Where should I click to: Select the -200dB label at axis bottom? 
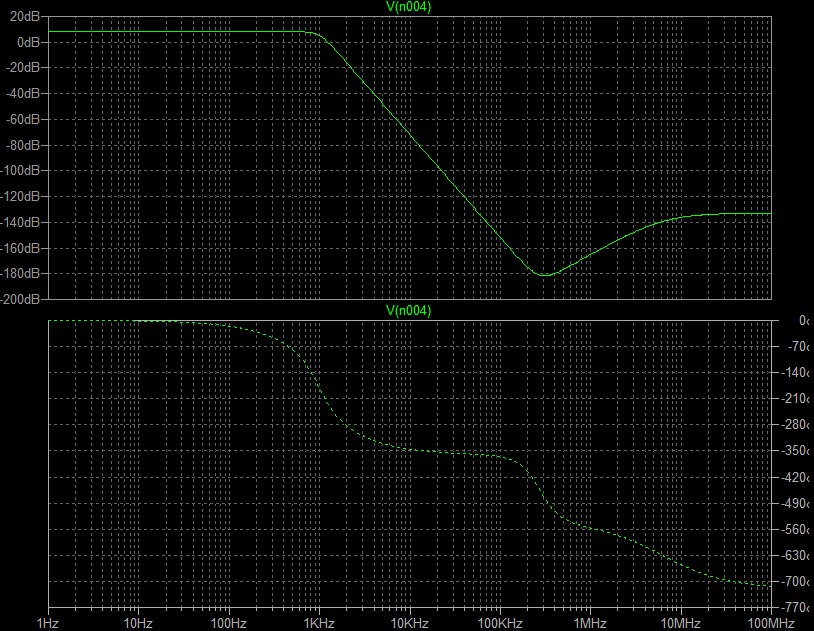[21, 299]
